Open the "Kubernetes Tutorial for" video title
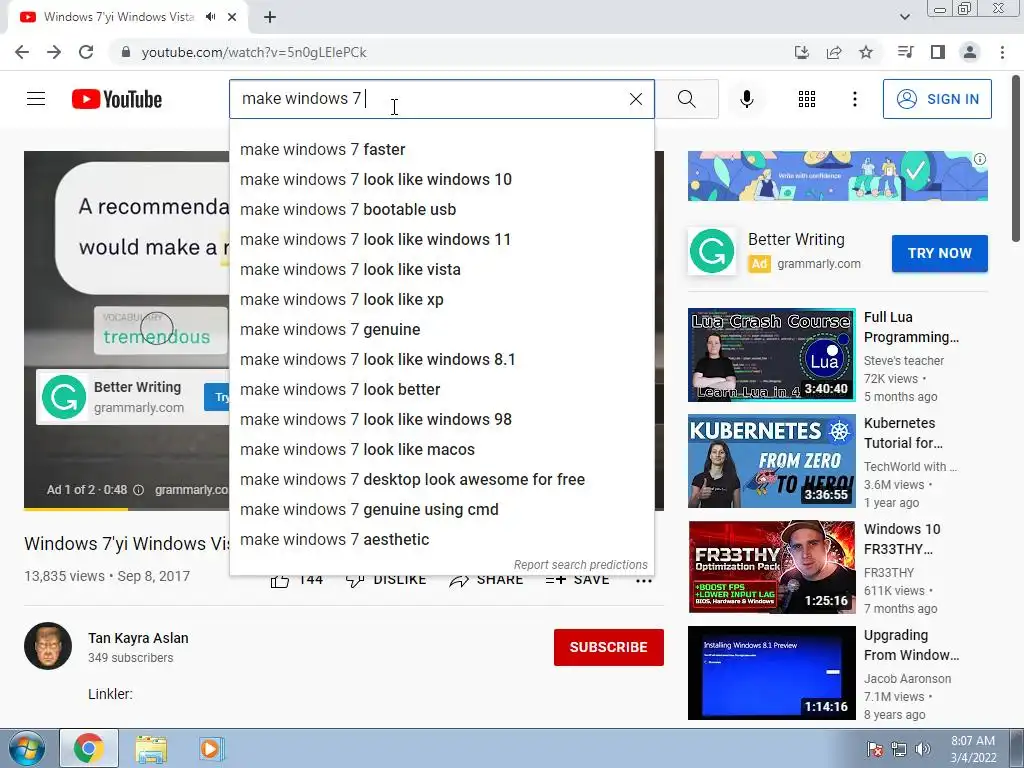Screen dimensions: 1024x768 tap(903, 433)
